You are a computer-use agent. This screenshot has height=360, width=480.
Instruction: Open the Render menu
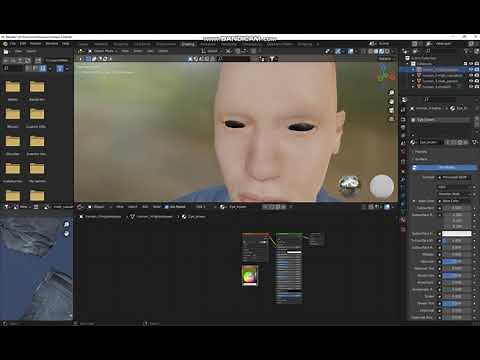35,44
